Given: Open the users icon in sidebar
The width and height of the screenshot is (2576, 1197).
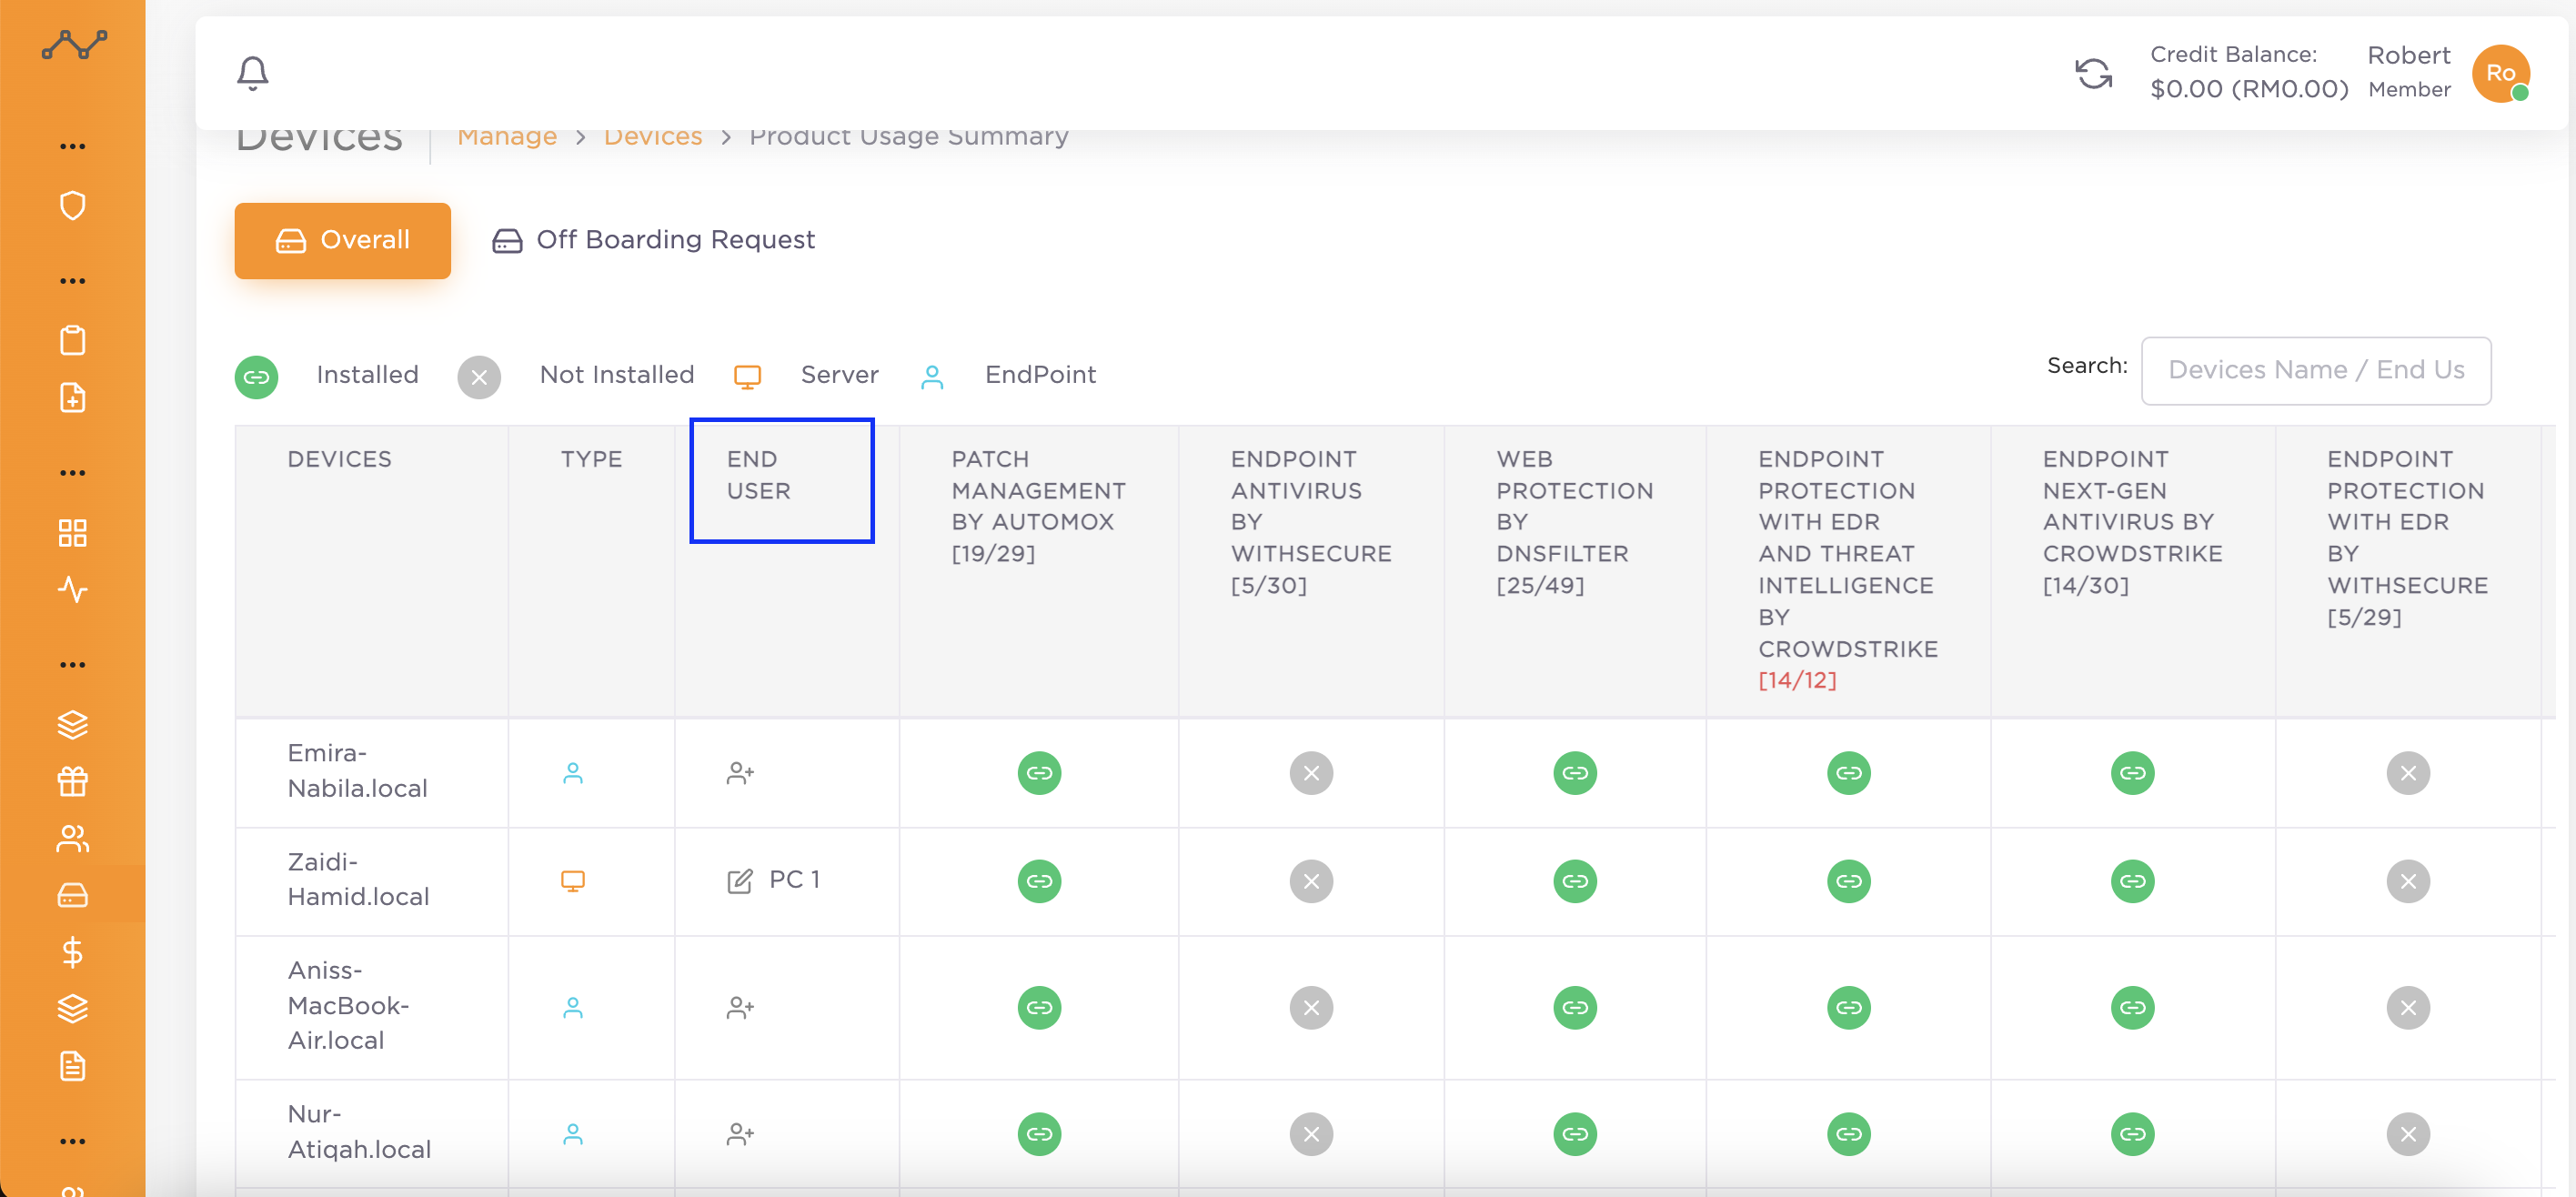Looking at the screenshot, I should (x=72, y=838).
